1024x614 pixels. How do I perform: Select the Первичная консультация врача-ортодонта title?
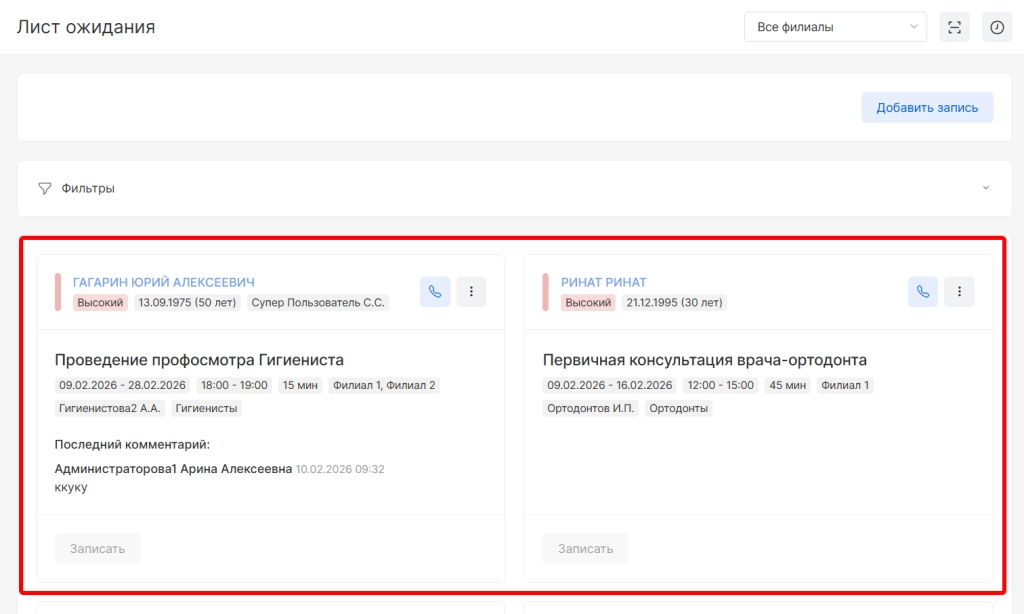click(704, 360)
